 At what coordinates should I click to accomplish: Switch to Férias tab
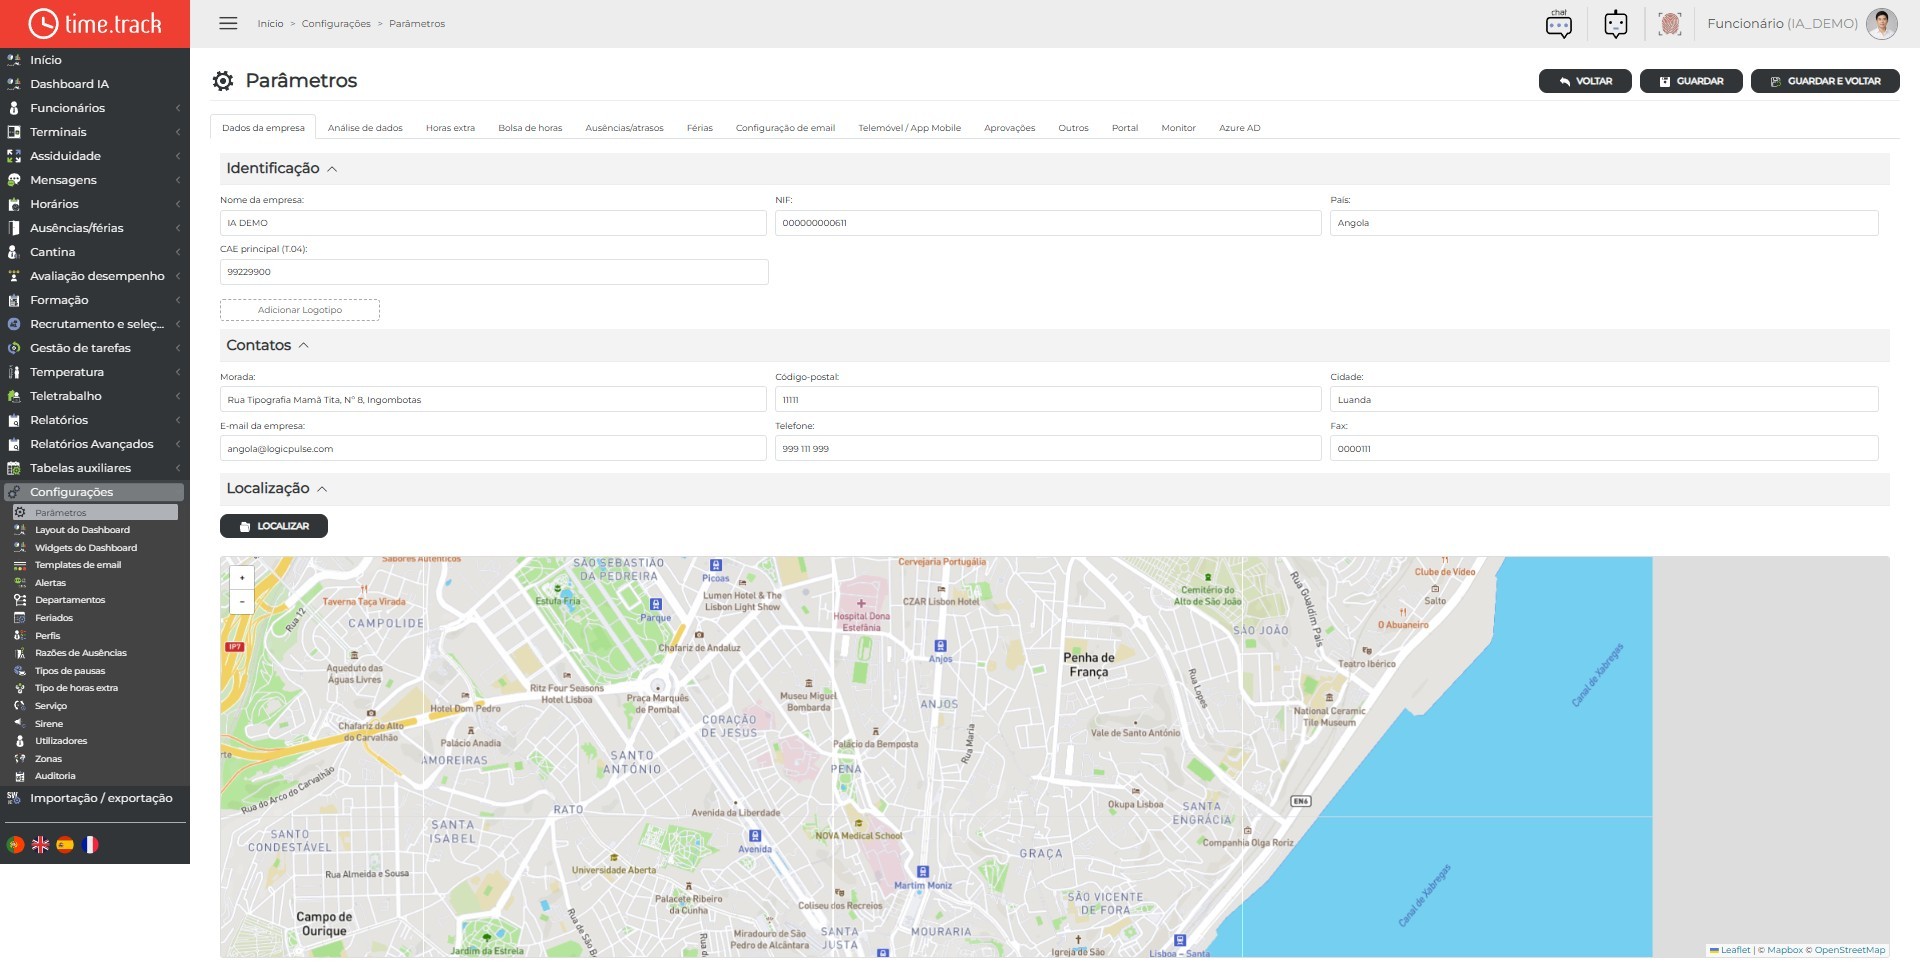(x=700, y=128)
